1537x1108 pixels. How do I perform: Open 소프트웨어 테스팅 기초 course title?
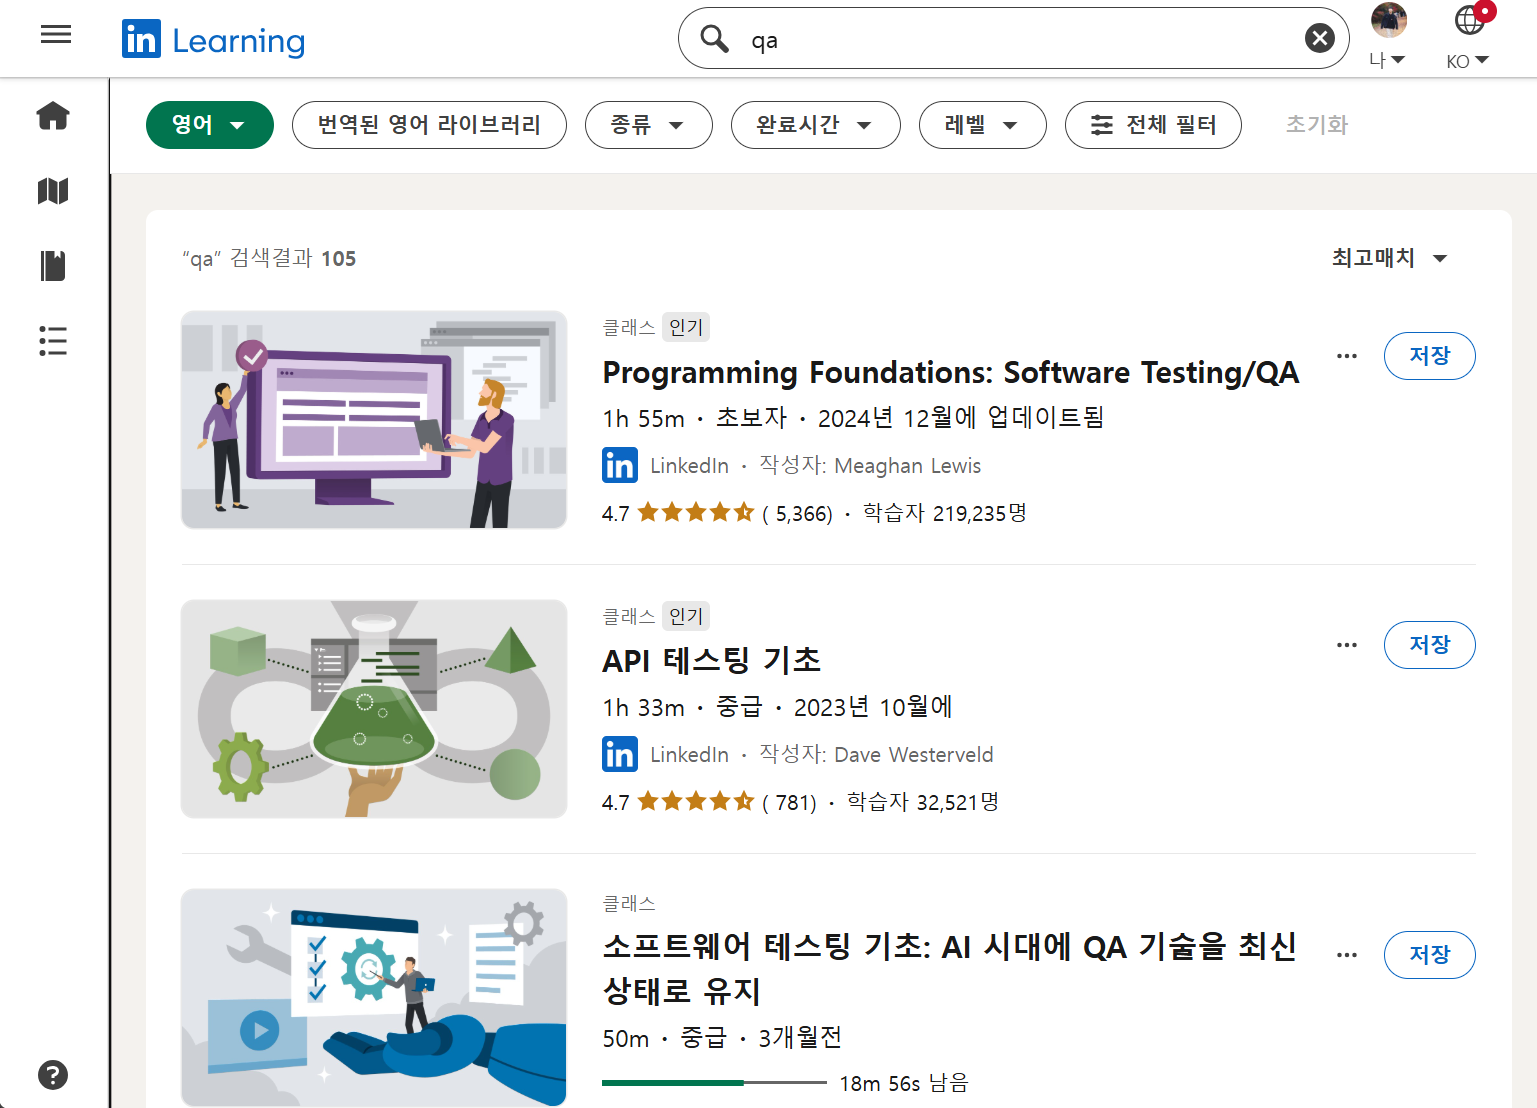[950, 968]
